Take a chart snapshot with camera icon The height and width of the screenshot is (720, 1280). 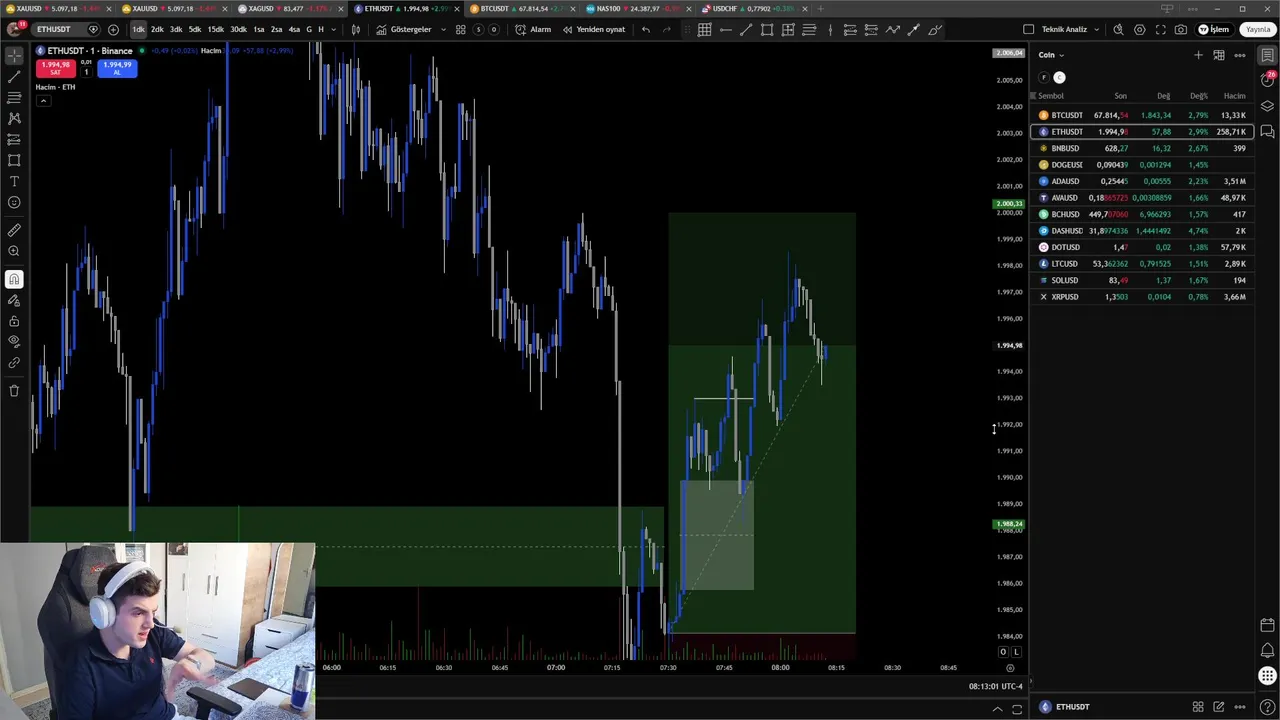tap(1181, 29)
